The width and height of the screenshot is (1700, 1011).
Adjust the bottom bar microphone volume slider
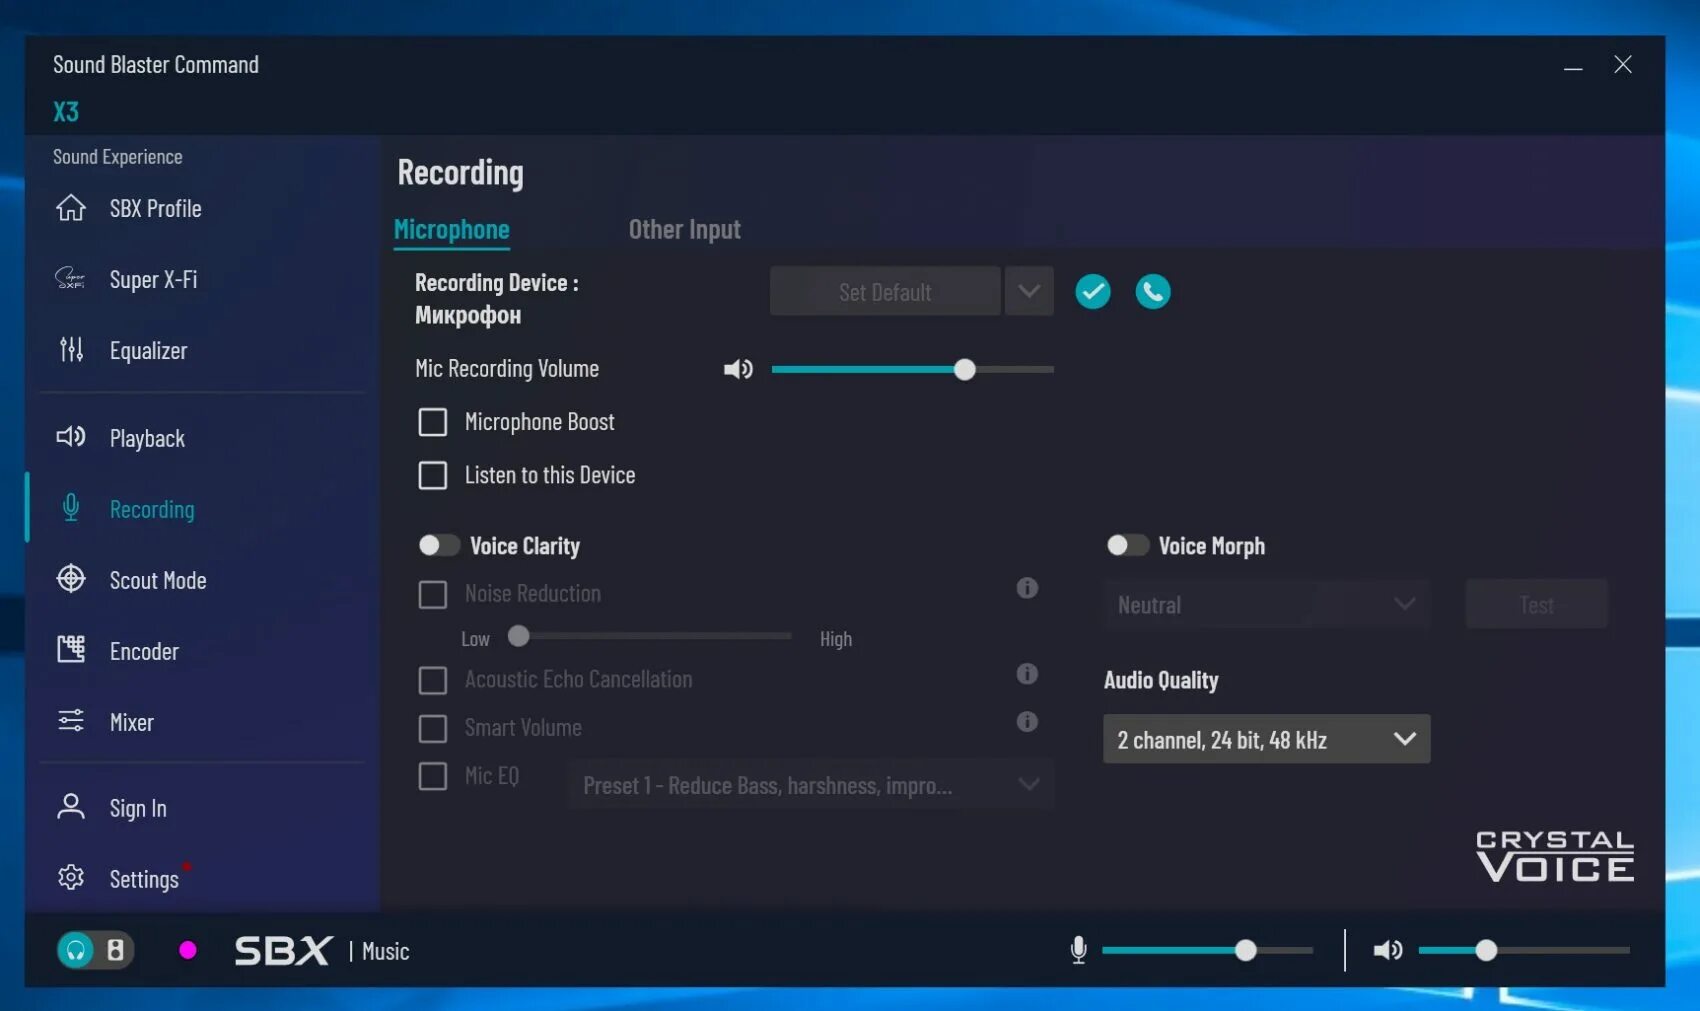pos(1208,950)
